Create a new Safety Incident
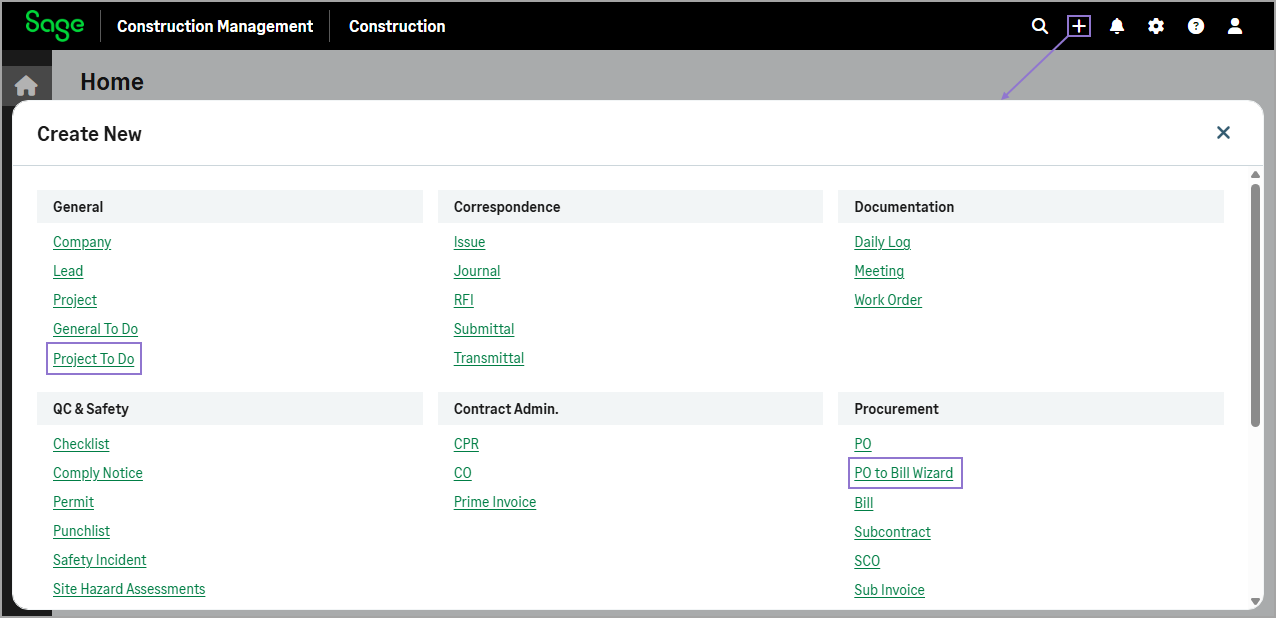The image size is (1276, 618). (x=100, y=560)
